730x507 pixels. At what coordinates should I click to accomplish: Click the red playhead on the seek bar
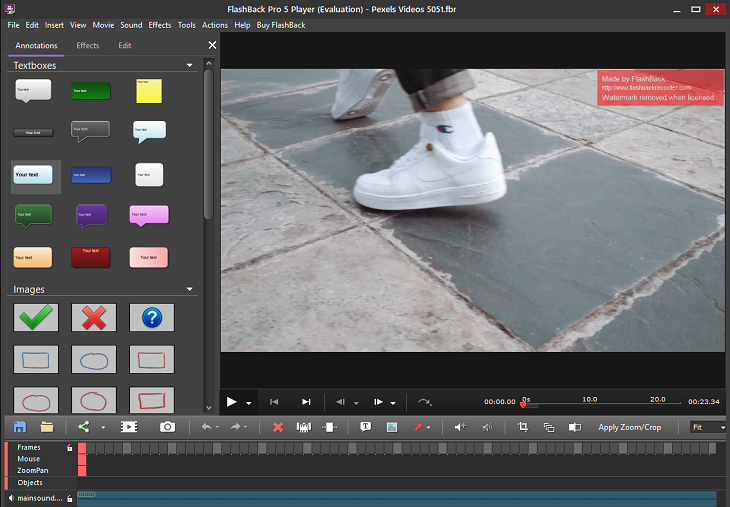click(x=523, y=405)
